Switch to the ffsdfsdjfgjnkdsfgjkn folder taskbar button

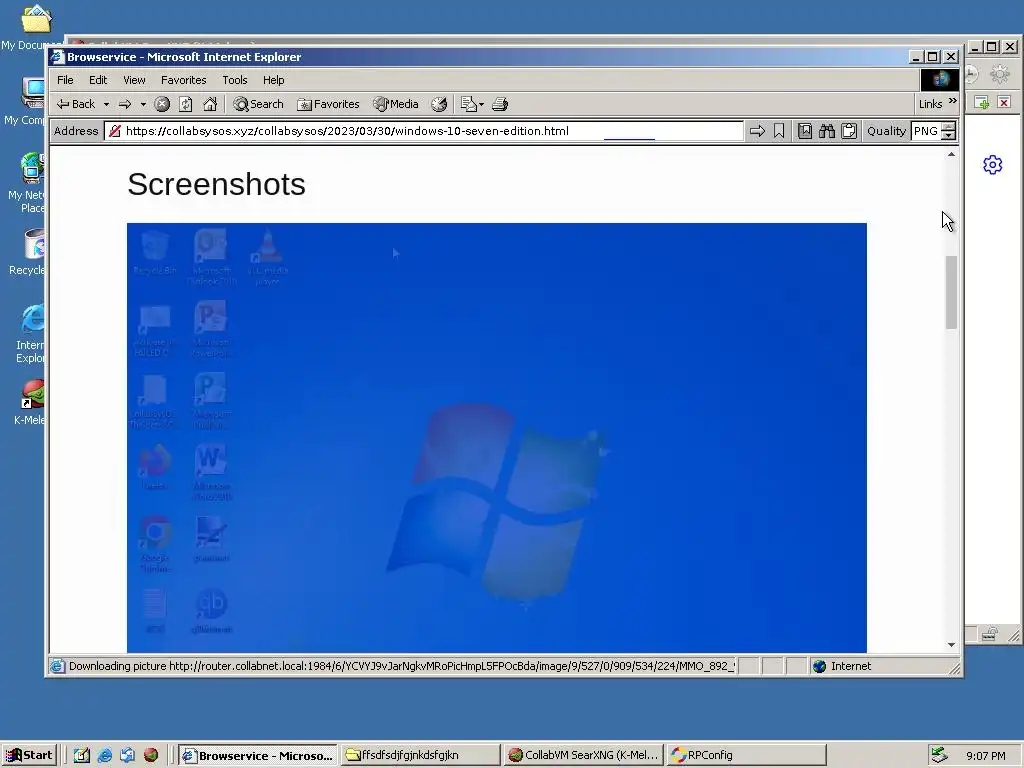pyautogui.click(x=421, y=756)
